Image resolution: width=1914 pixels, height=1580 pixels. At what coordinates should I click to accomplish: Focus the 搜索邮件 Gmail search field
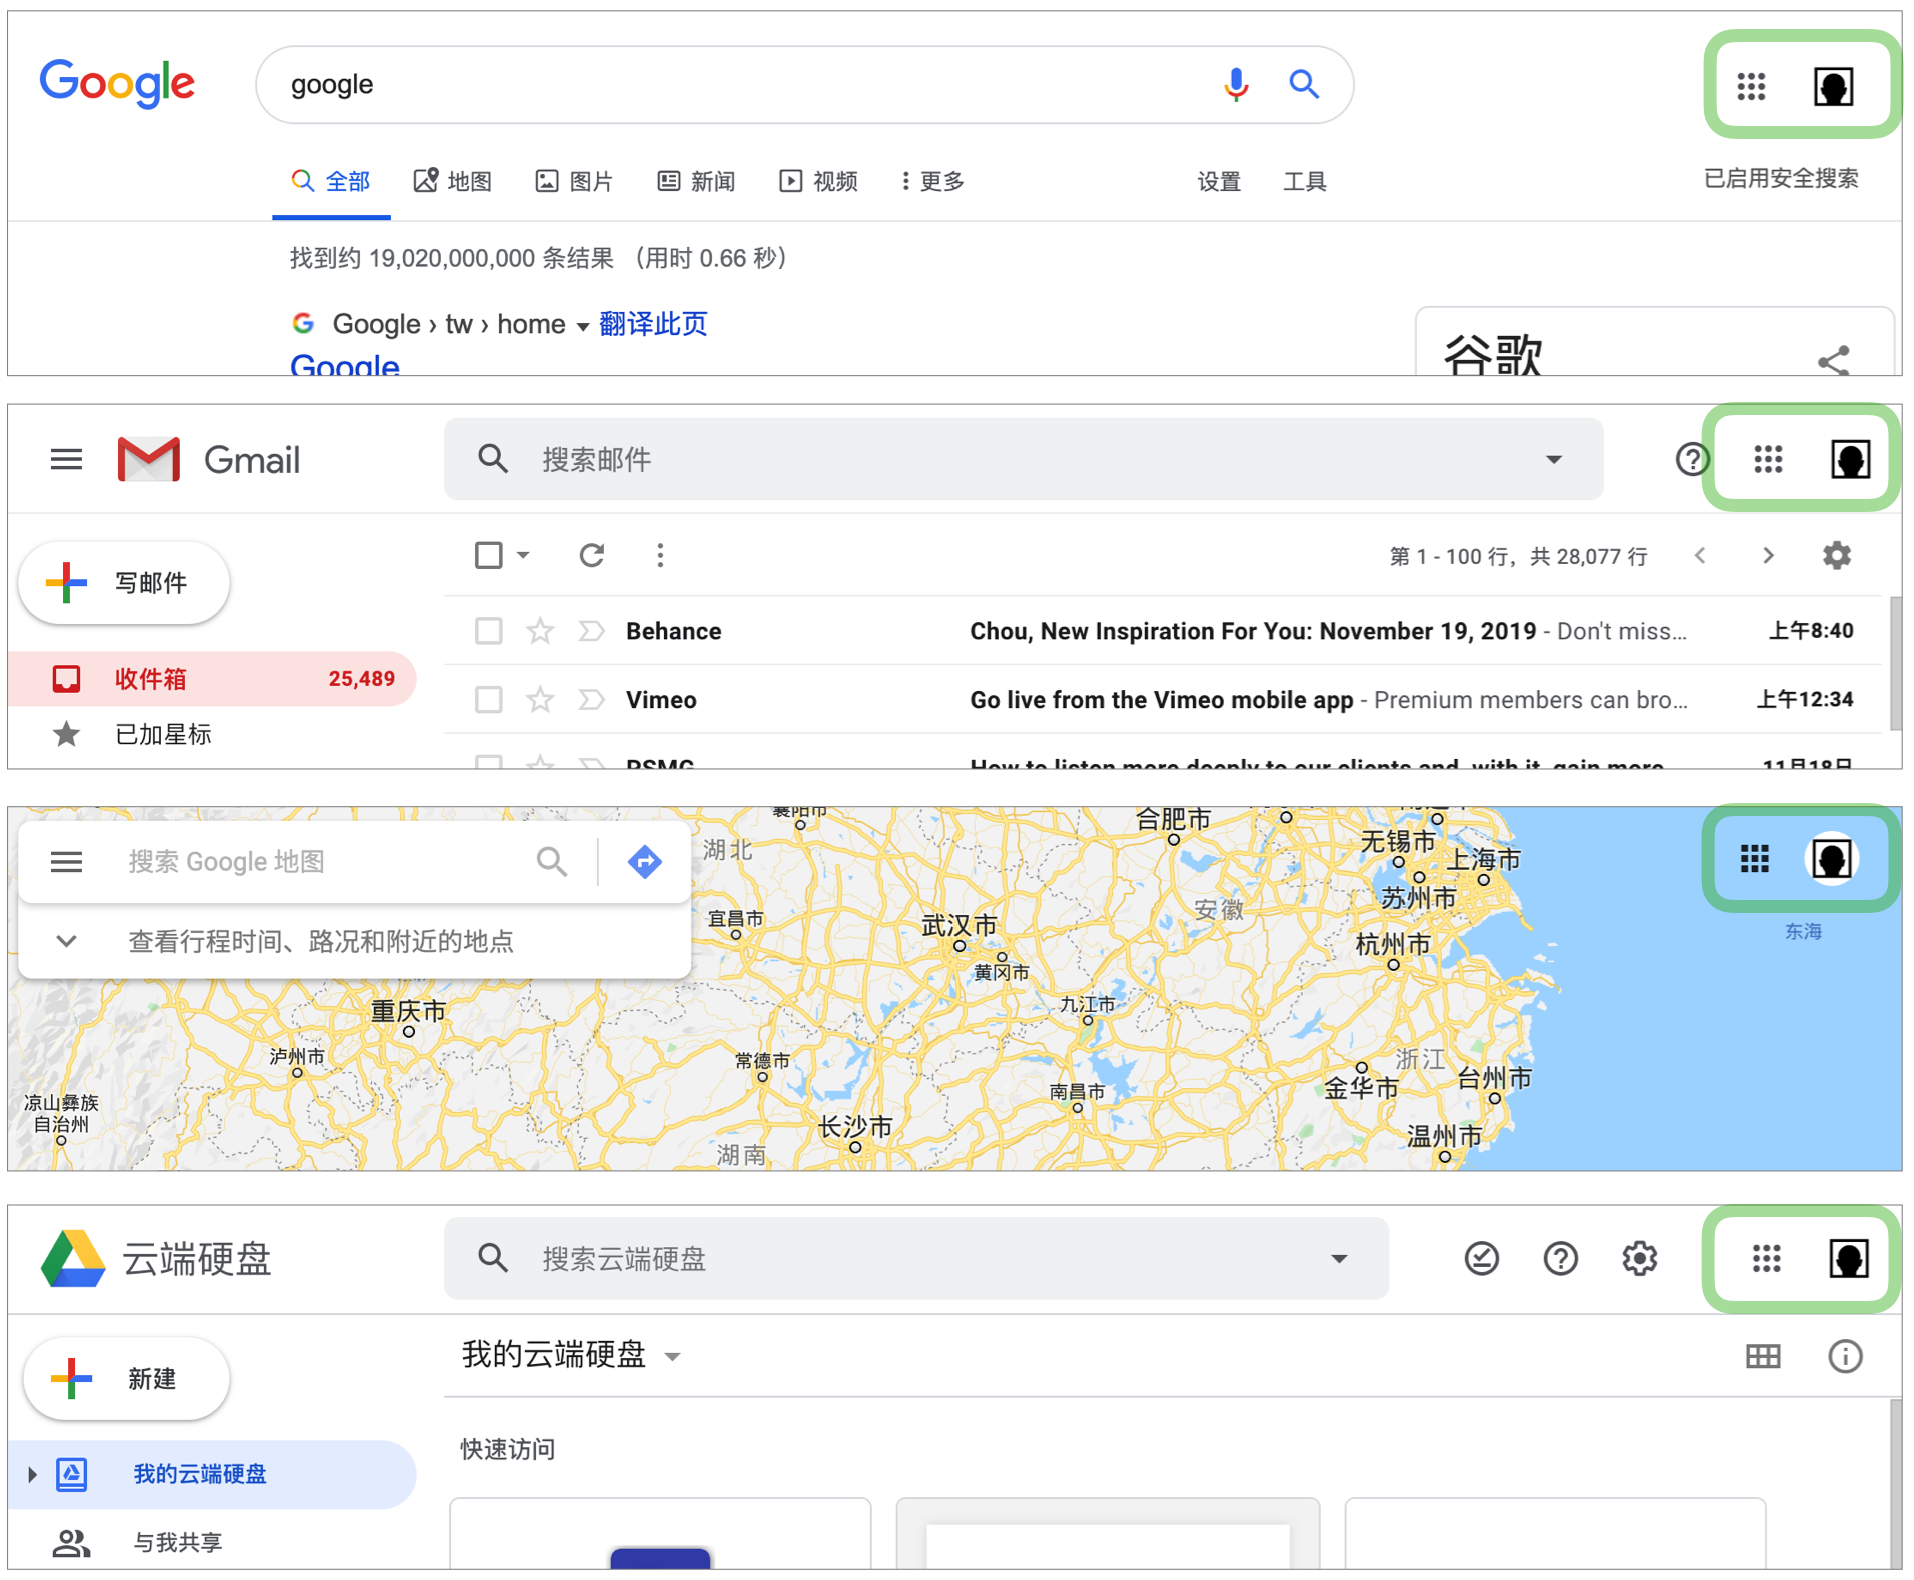tap(1024, 459)
